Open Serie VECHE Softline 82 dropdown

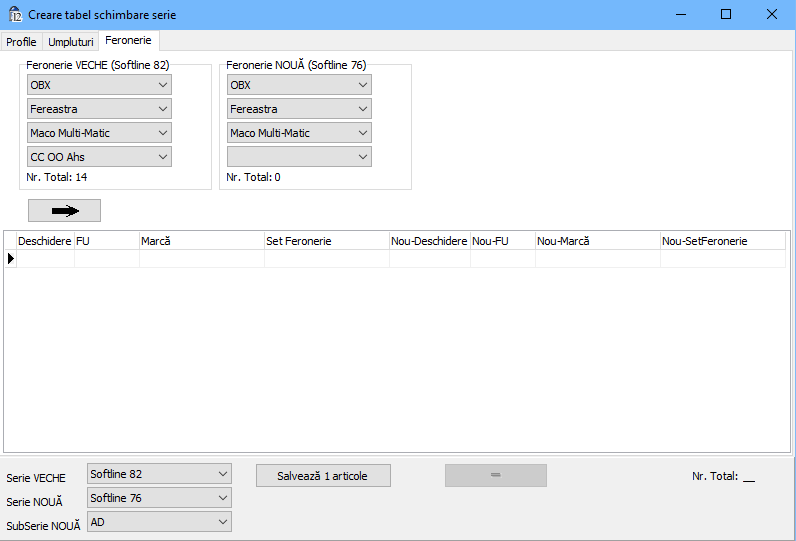159,474
